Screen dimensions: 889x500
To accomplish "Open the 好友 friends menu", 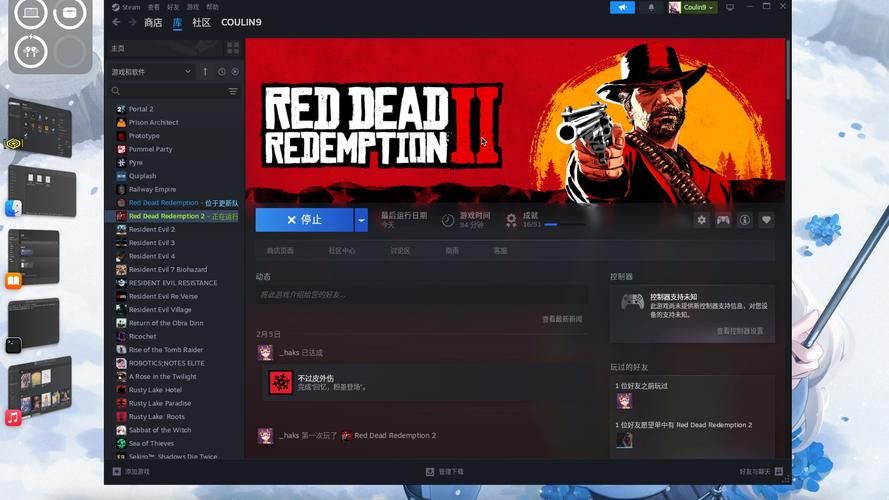I will [x=173, y=7].
